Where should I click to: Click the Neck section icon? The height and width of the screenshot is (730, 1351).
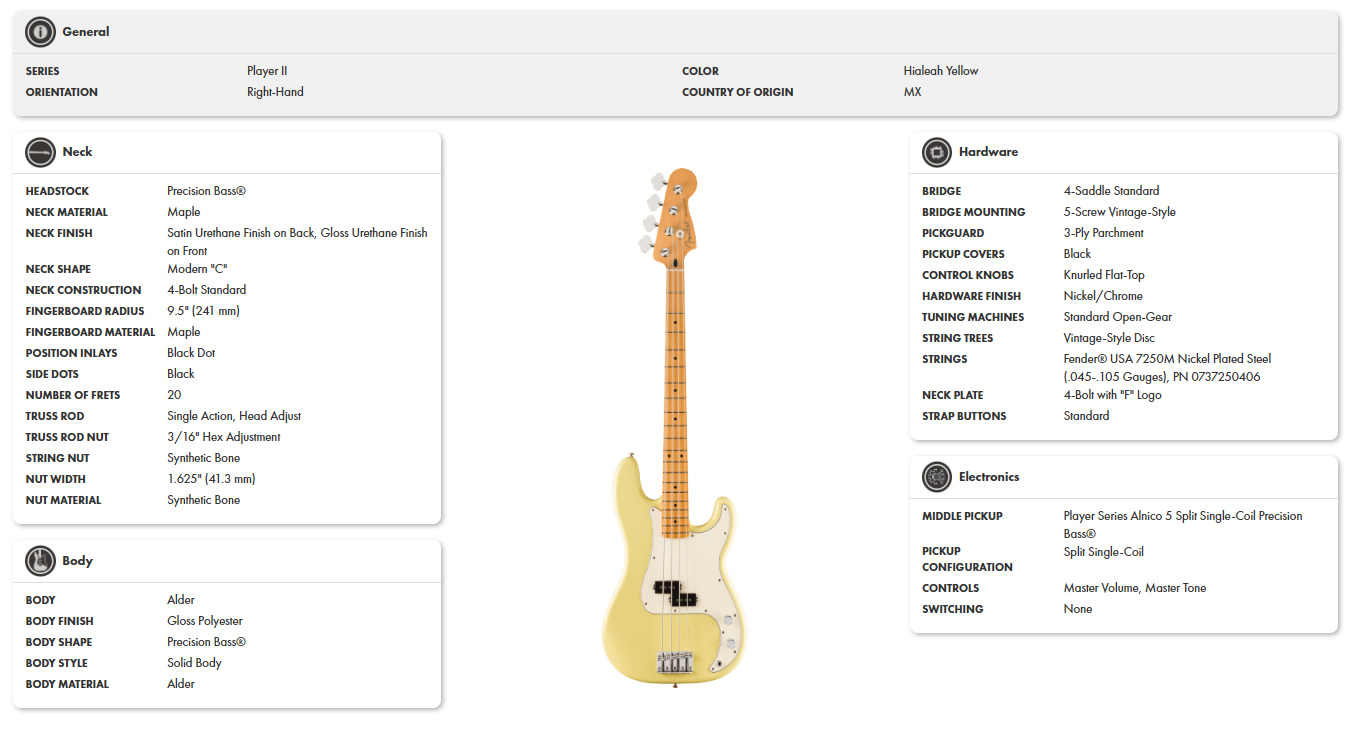pos(40,152)
